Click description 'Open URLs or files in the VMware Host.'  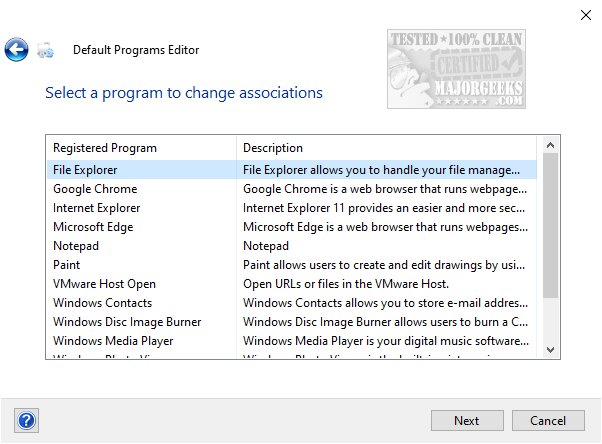(x=346, y=284)
